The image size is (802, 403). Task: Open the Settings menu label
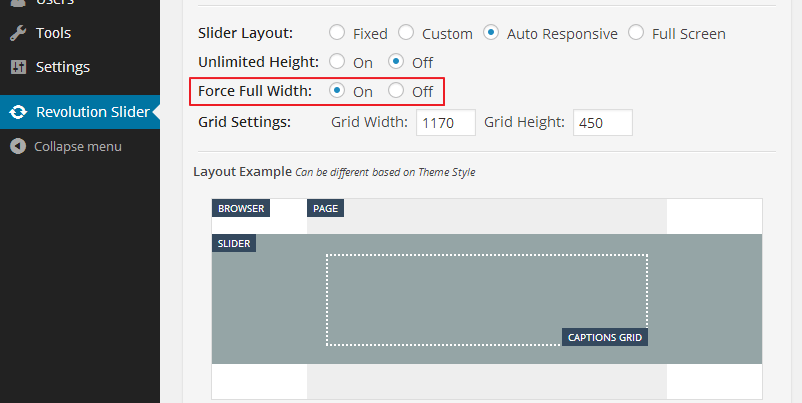[62, 67]
